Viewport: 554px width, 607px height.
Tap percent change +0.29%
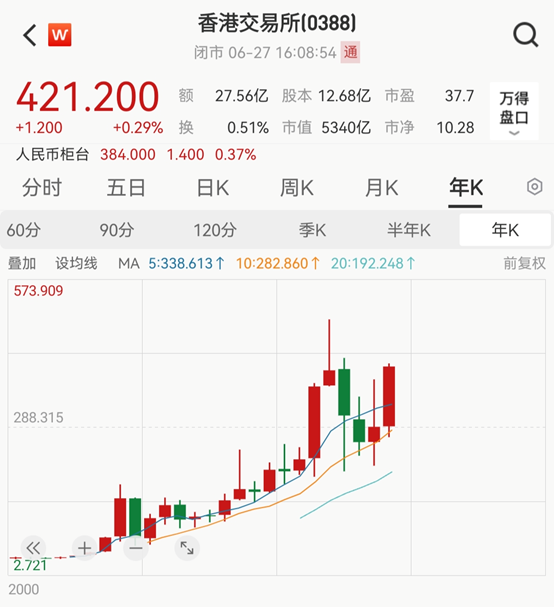pyautogui.click(x=138, y=128)
